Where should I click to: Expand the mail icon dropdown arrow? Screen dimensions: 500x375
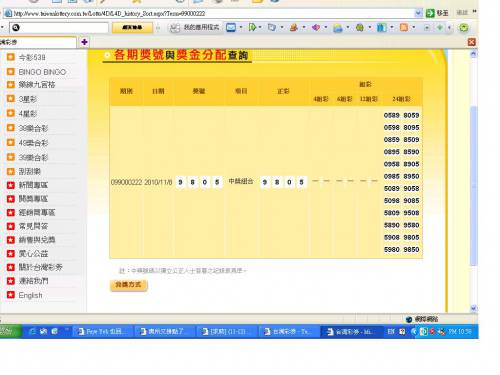241,27
